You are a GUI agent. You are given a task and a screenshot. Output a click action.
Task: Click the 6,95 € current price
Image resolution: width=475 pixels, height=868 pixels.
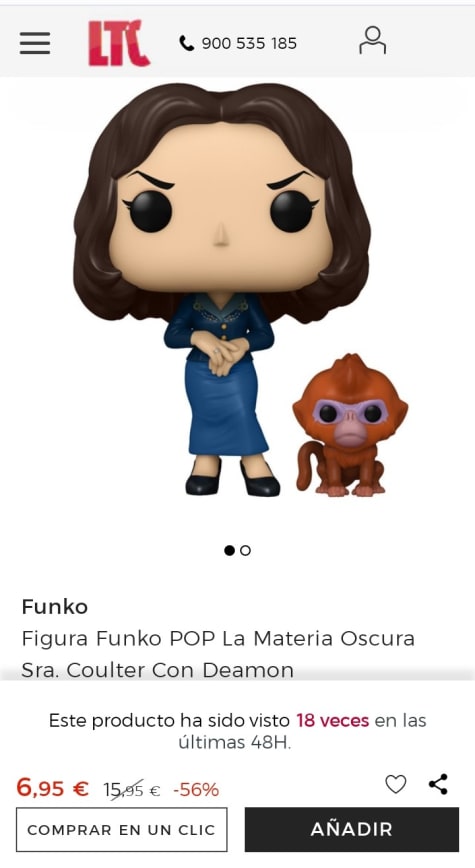(x=53, y=787)
